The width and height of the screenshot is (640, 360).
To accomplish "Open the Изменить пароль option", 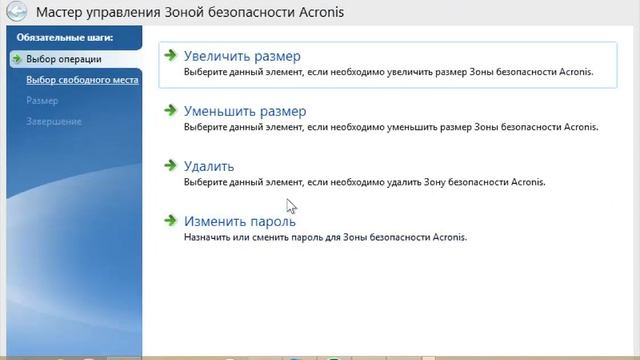I will [240, 221].
